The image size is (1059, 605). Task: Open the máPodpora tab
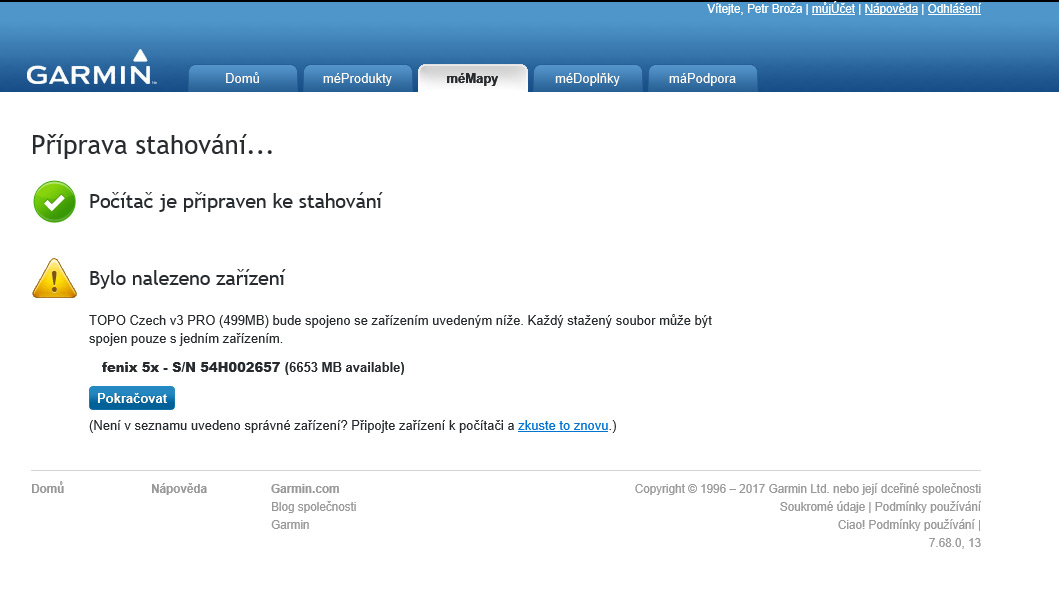702,78
